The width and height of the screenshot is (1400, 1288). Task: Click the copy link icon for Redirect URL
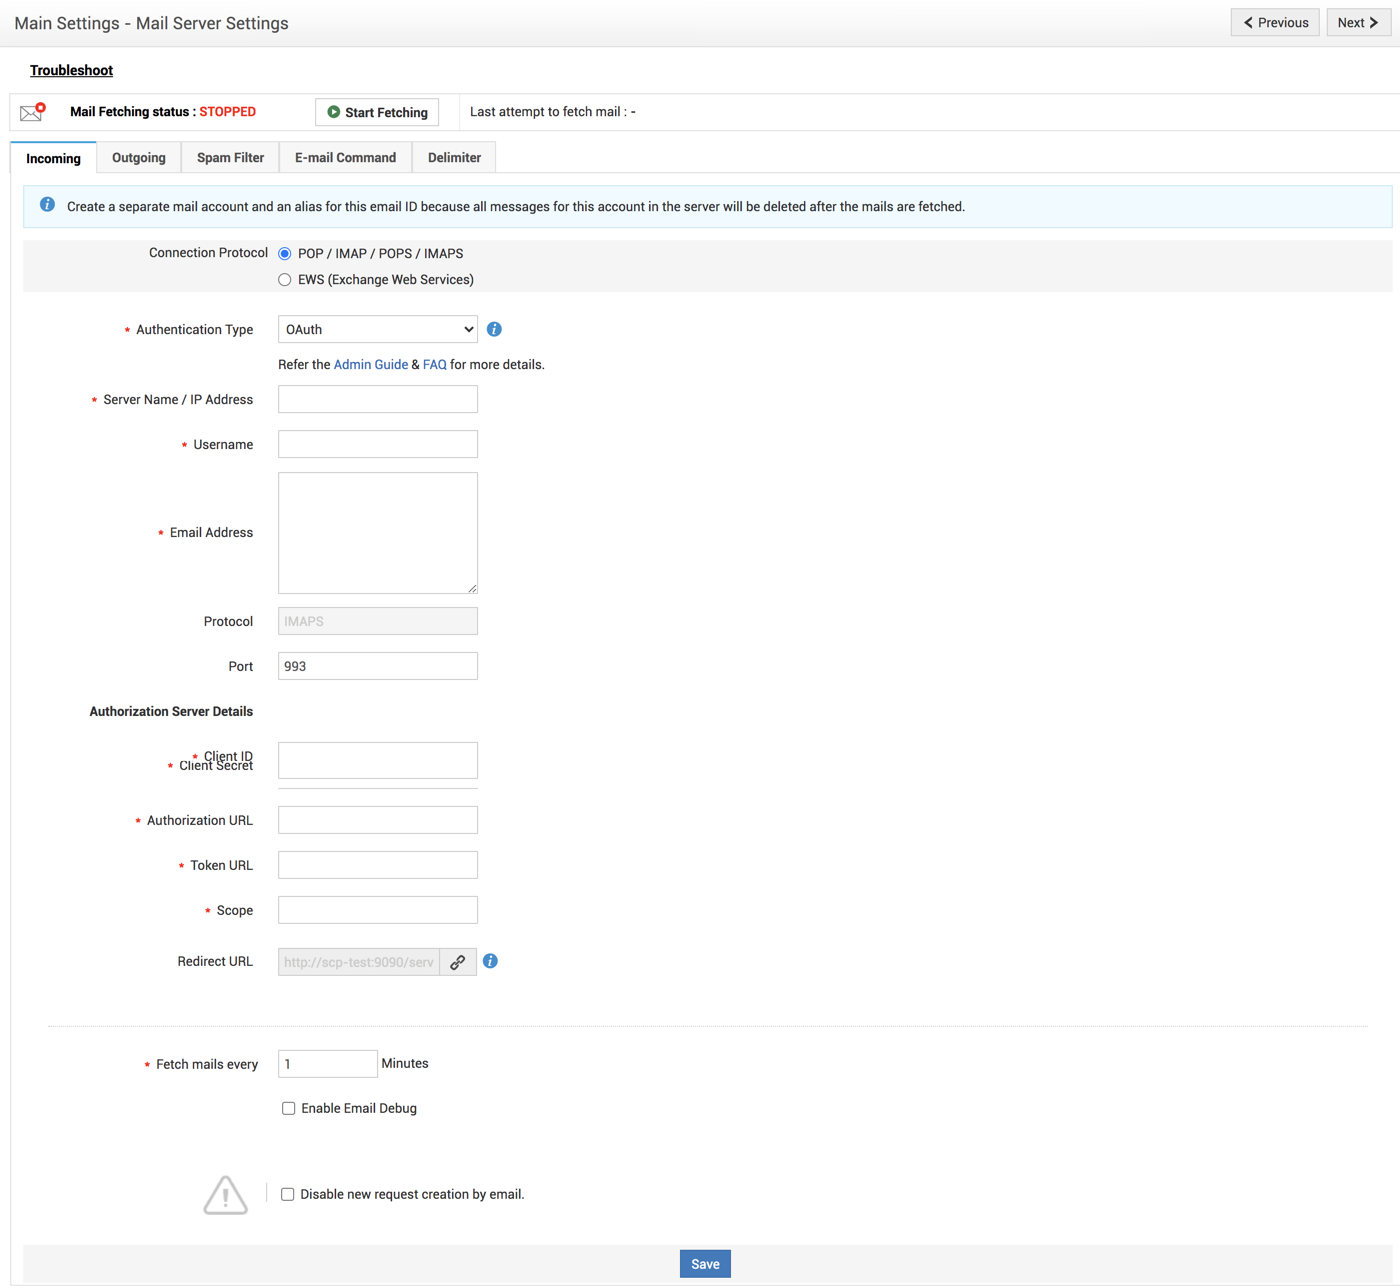coord(458,962)
